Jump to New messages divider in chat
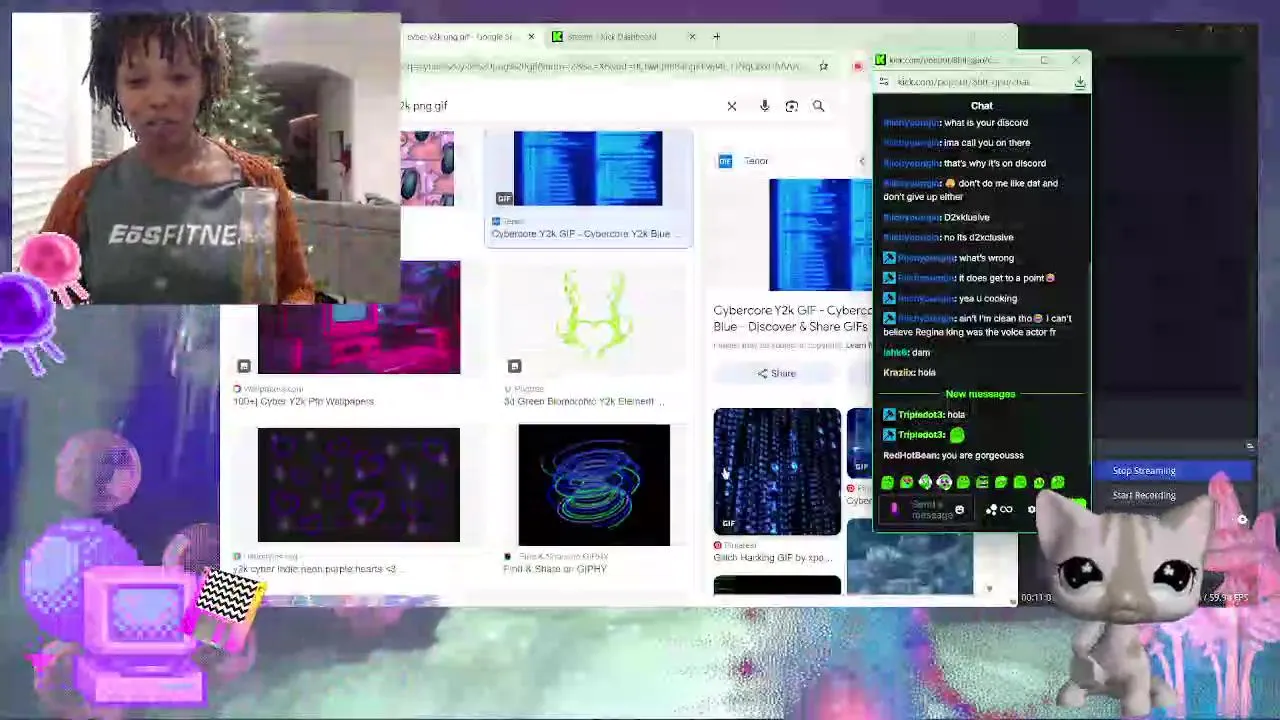The image size is (1280, 720). click(980, 394)
